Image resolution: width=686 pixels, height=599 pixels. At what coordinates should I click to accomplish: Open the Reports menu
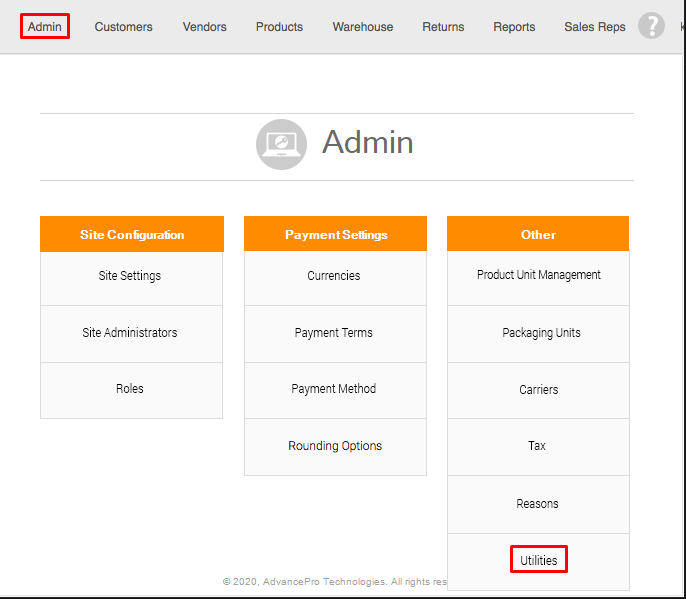pyautogui.click(x=514, y=27)
